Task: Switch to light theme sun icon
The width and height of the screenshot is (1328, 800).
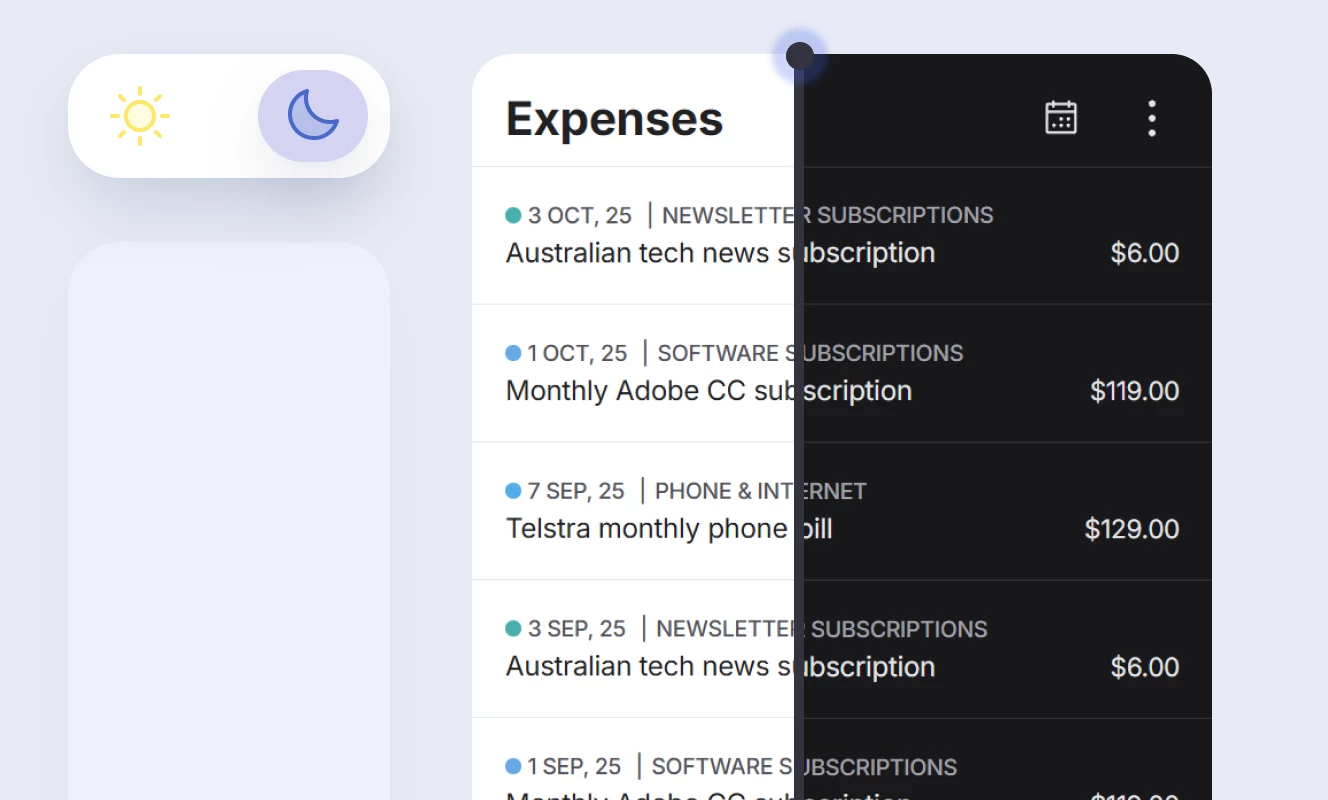Action: click(140, 116)
